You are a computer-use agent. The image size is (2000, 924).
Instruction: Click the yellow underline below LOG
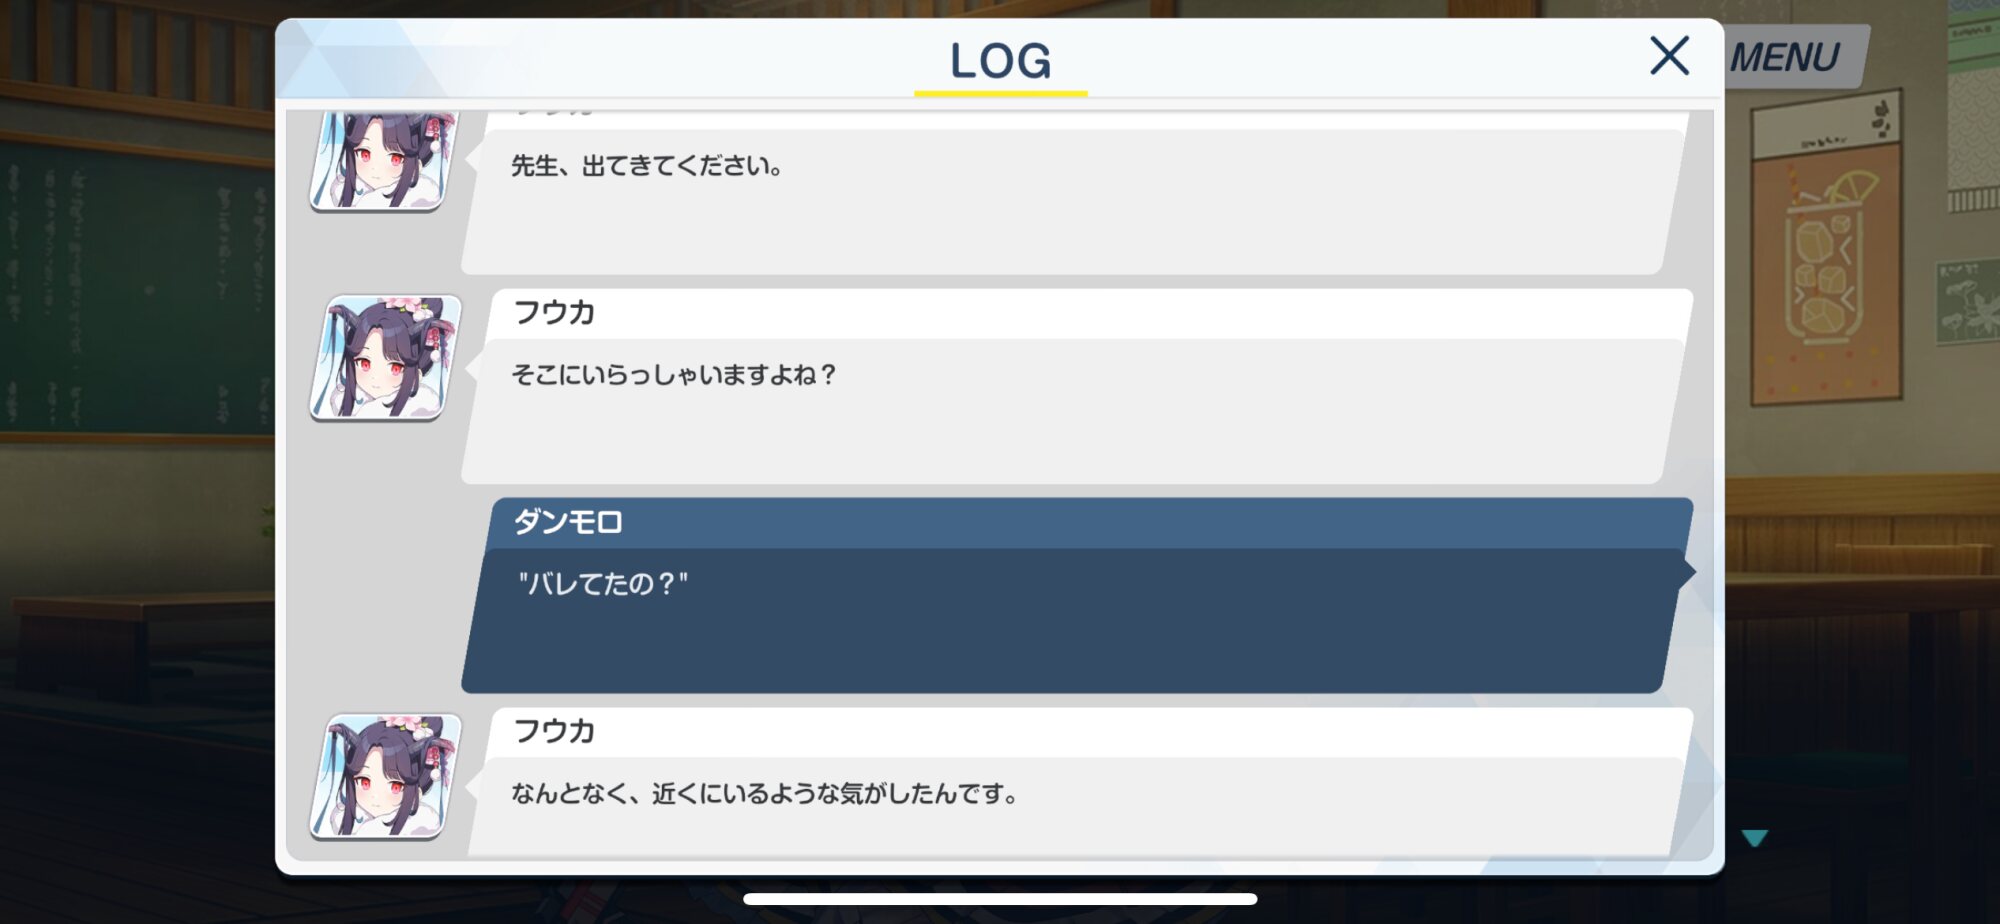(1000, 93)
